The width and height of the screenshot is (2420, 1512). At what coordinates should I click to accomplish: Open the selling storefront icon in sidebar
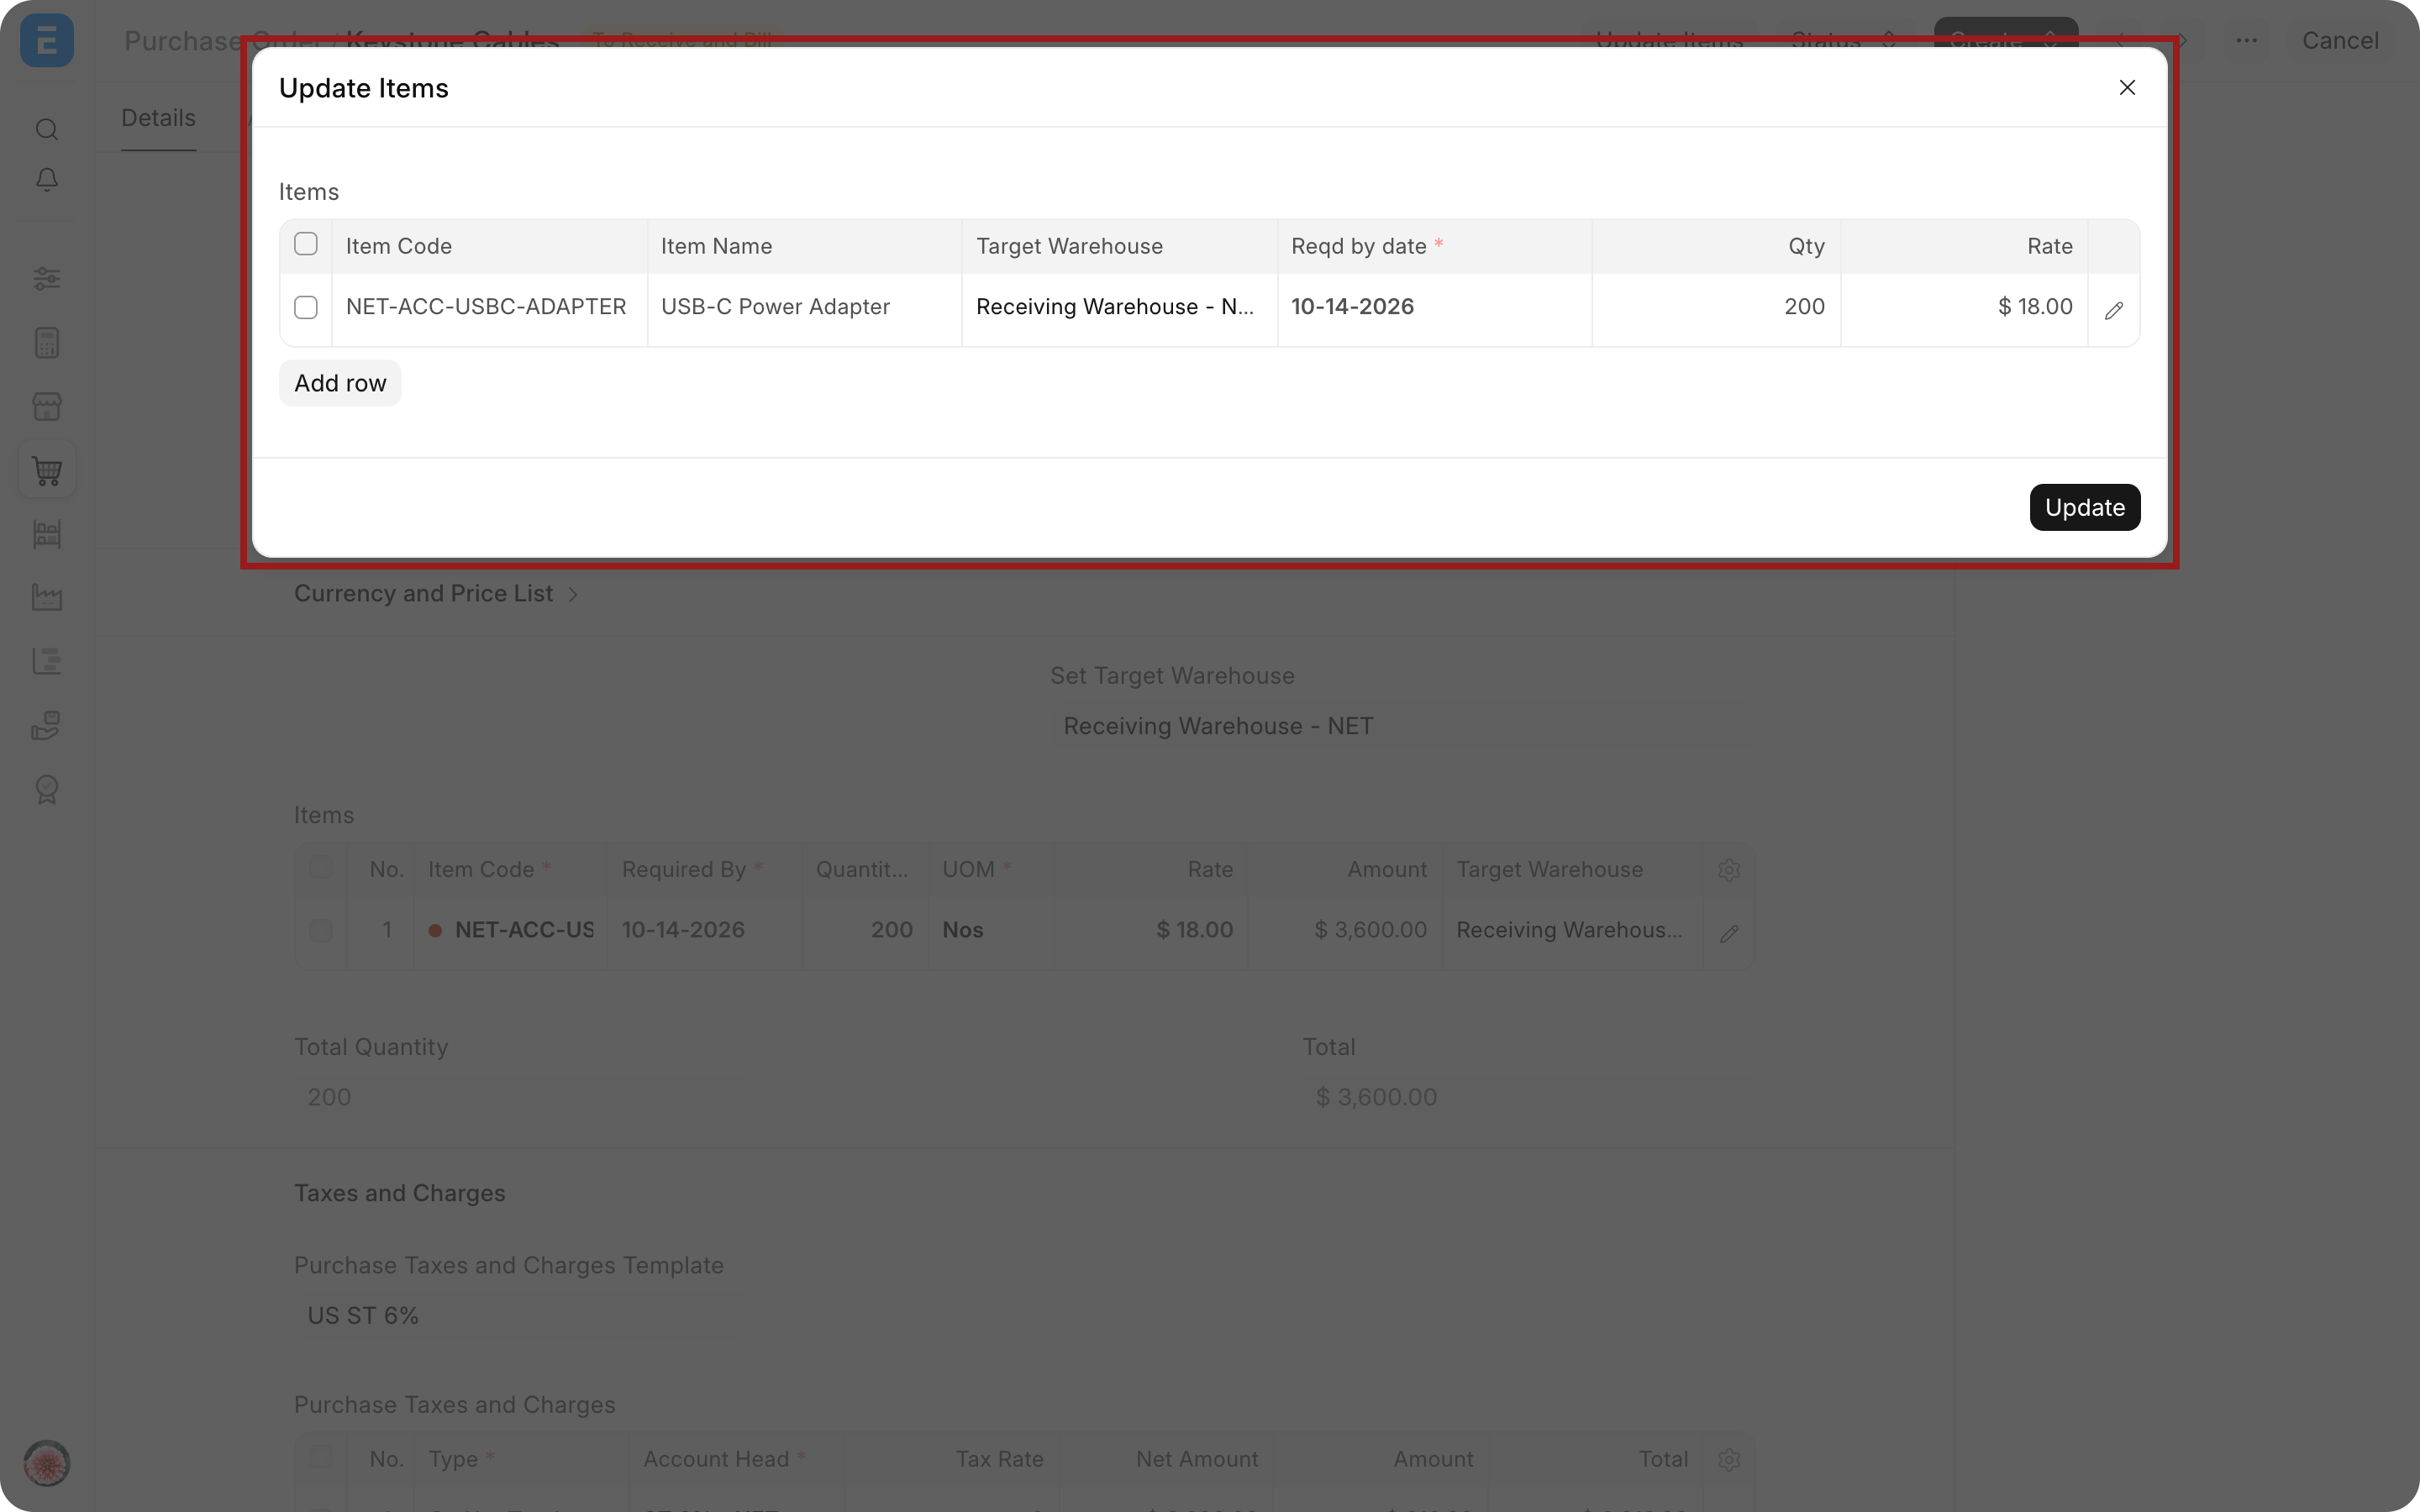tap(47, 406)
